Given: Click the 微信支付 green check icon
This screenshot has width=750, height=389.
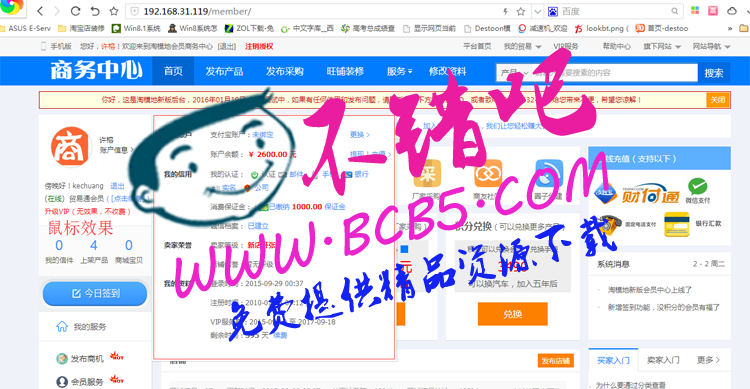Looking at the screenshot, I should 697,186.
